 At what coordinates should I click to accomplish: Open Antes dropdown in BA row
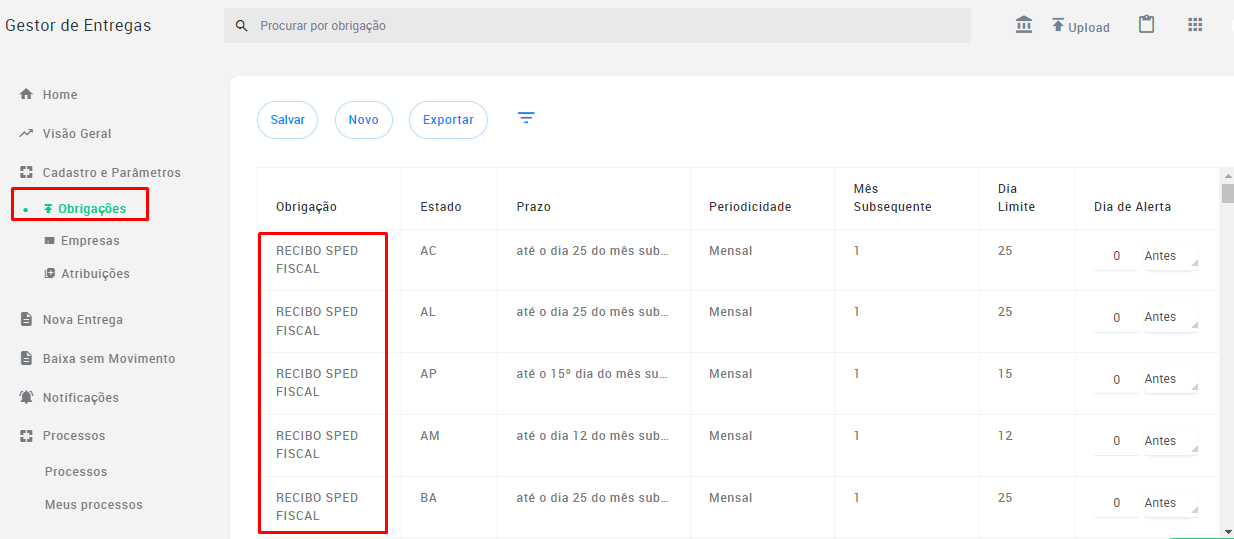point(1171,504)
